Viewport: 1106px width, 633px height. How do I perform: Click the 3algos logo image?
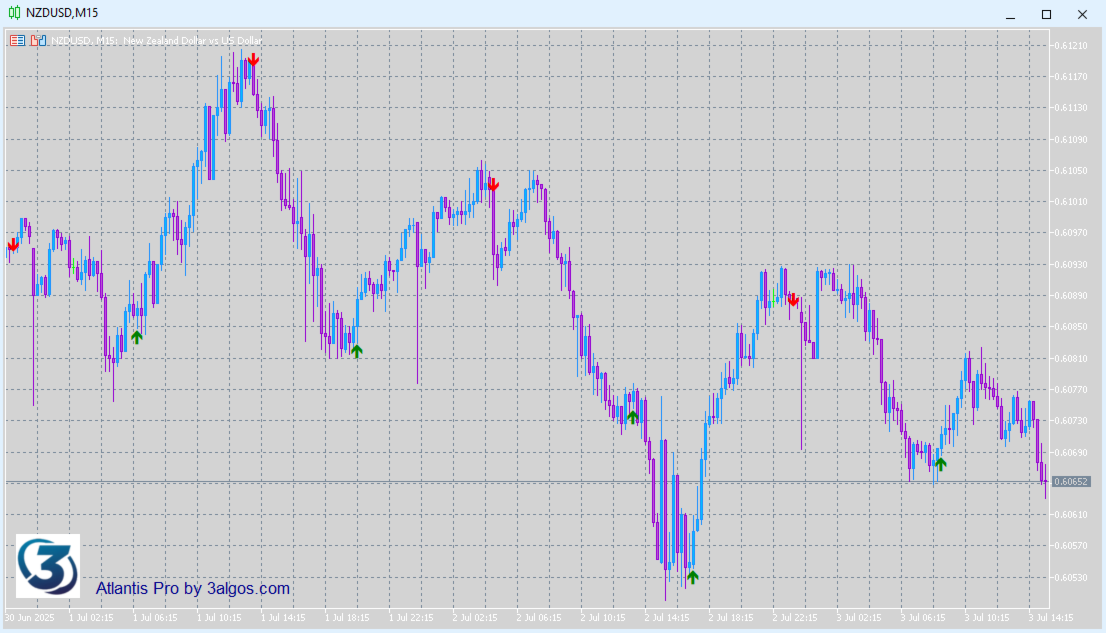pos(48,566)
